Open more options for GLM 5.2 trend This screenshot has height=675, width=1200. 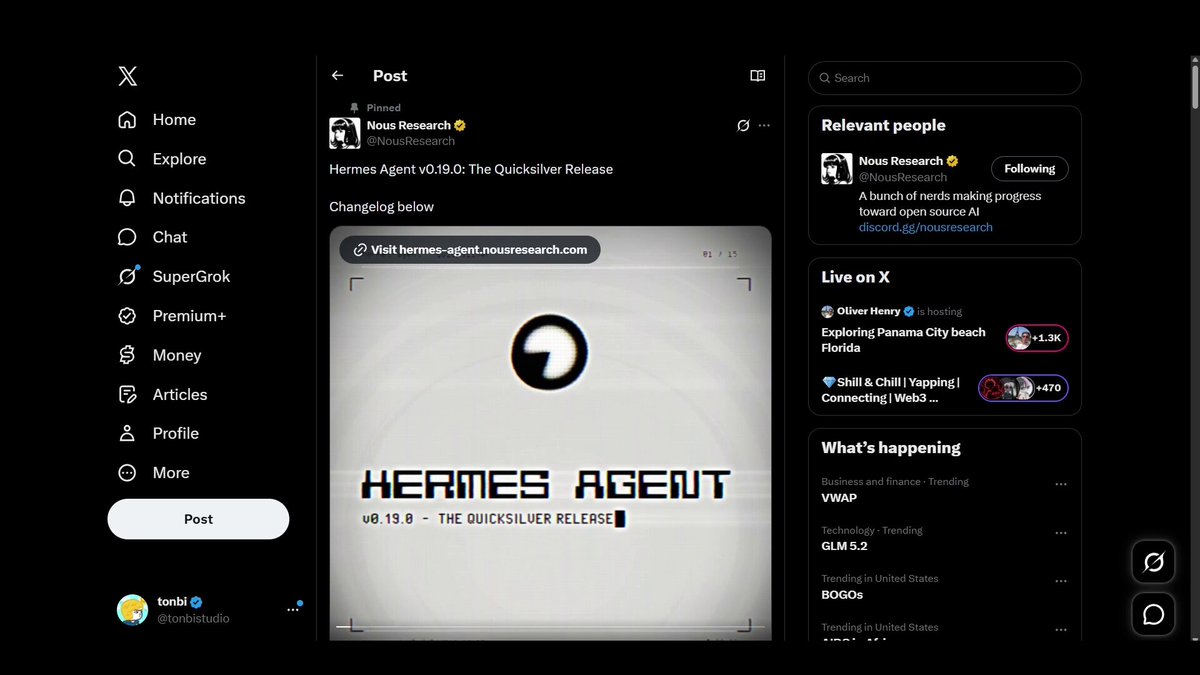coord(1061,533)
